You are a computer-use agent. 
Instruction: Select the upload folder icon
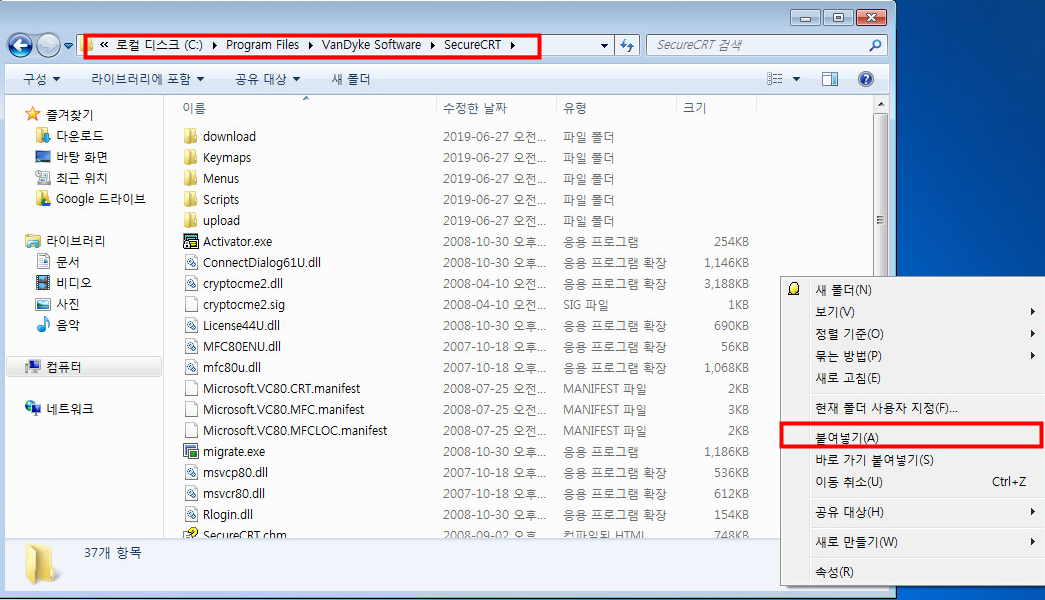coord(191,221)
